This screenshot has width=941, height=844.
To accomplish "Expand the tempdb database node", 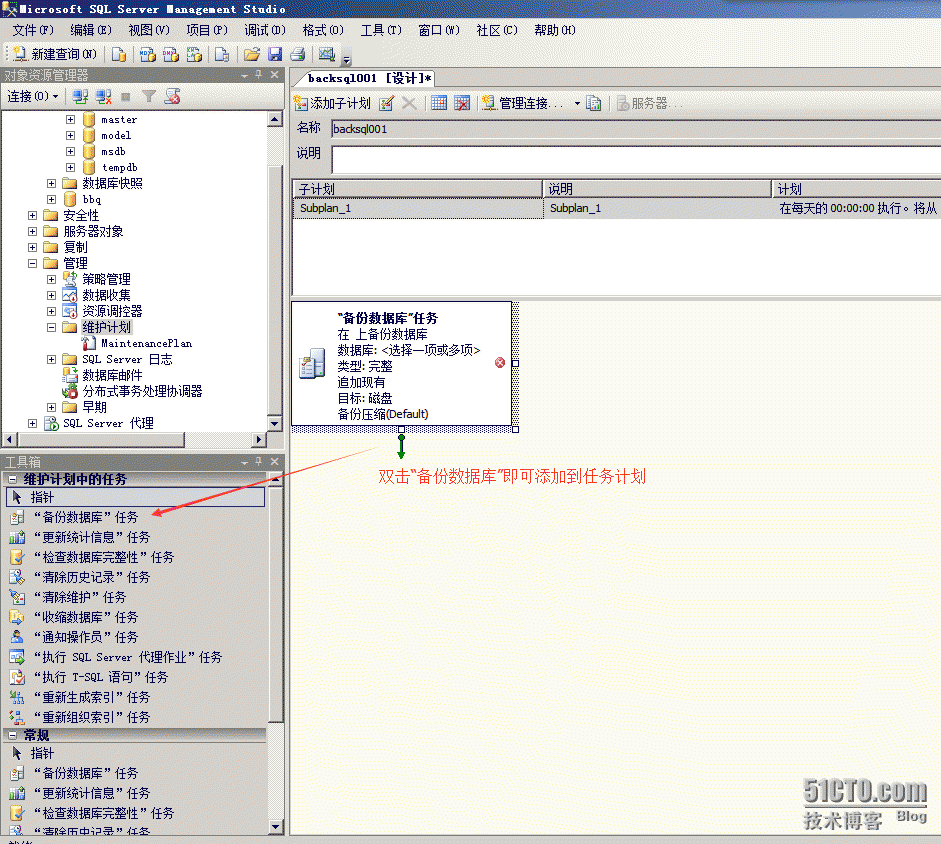I will click(x=70, y=167).
